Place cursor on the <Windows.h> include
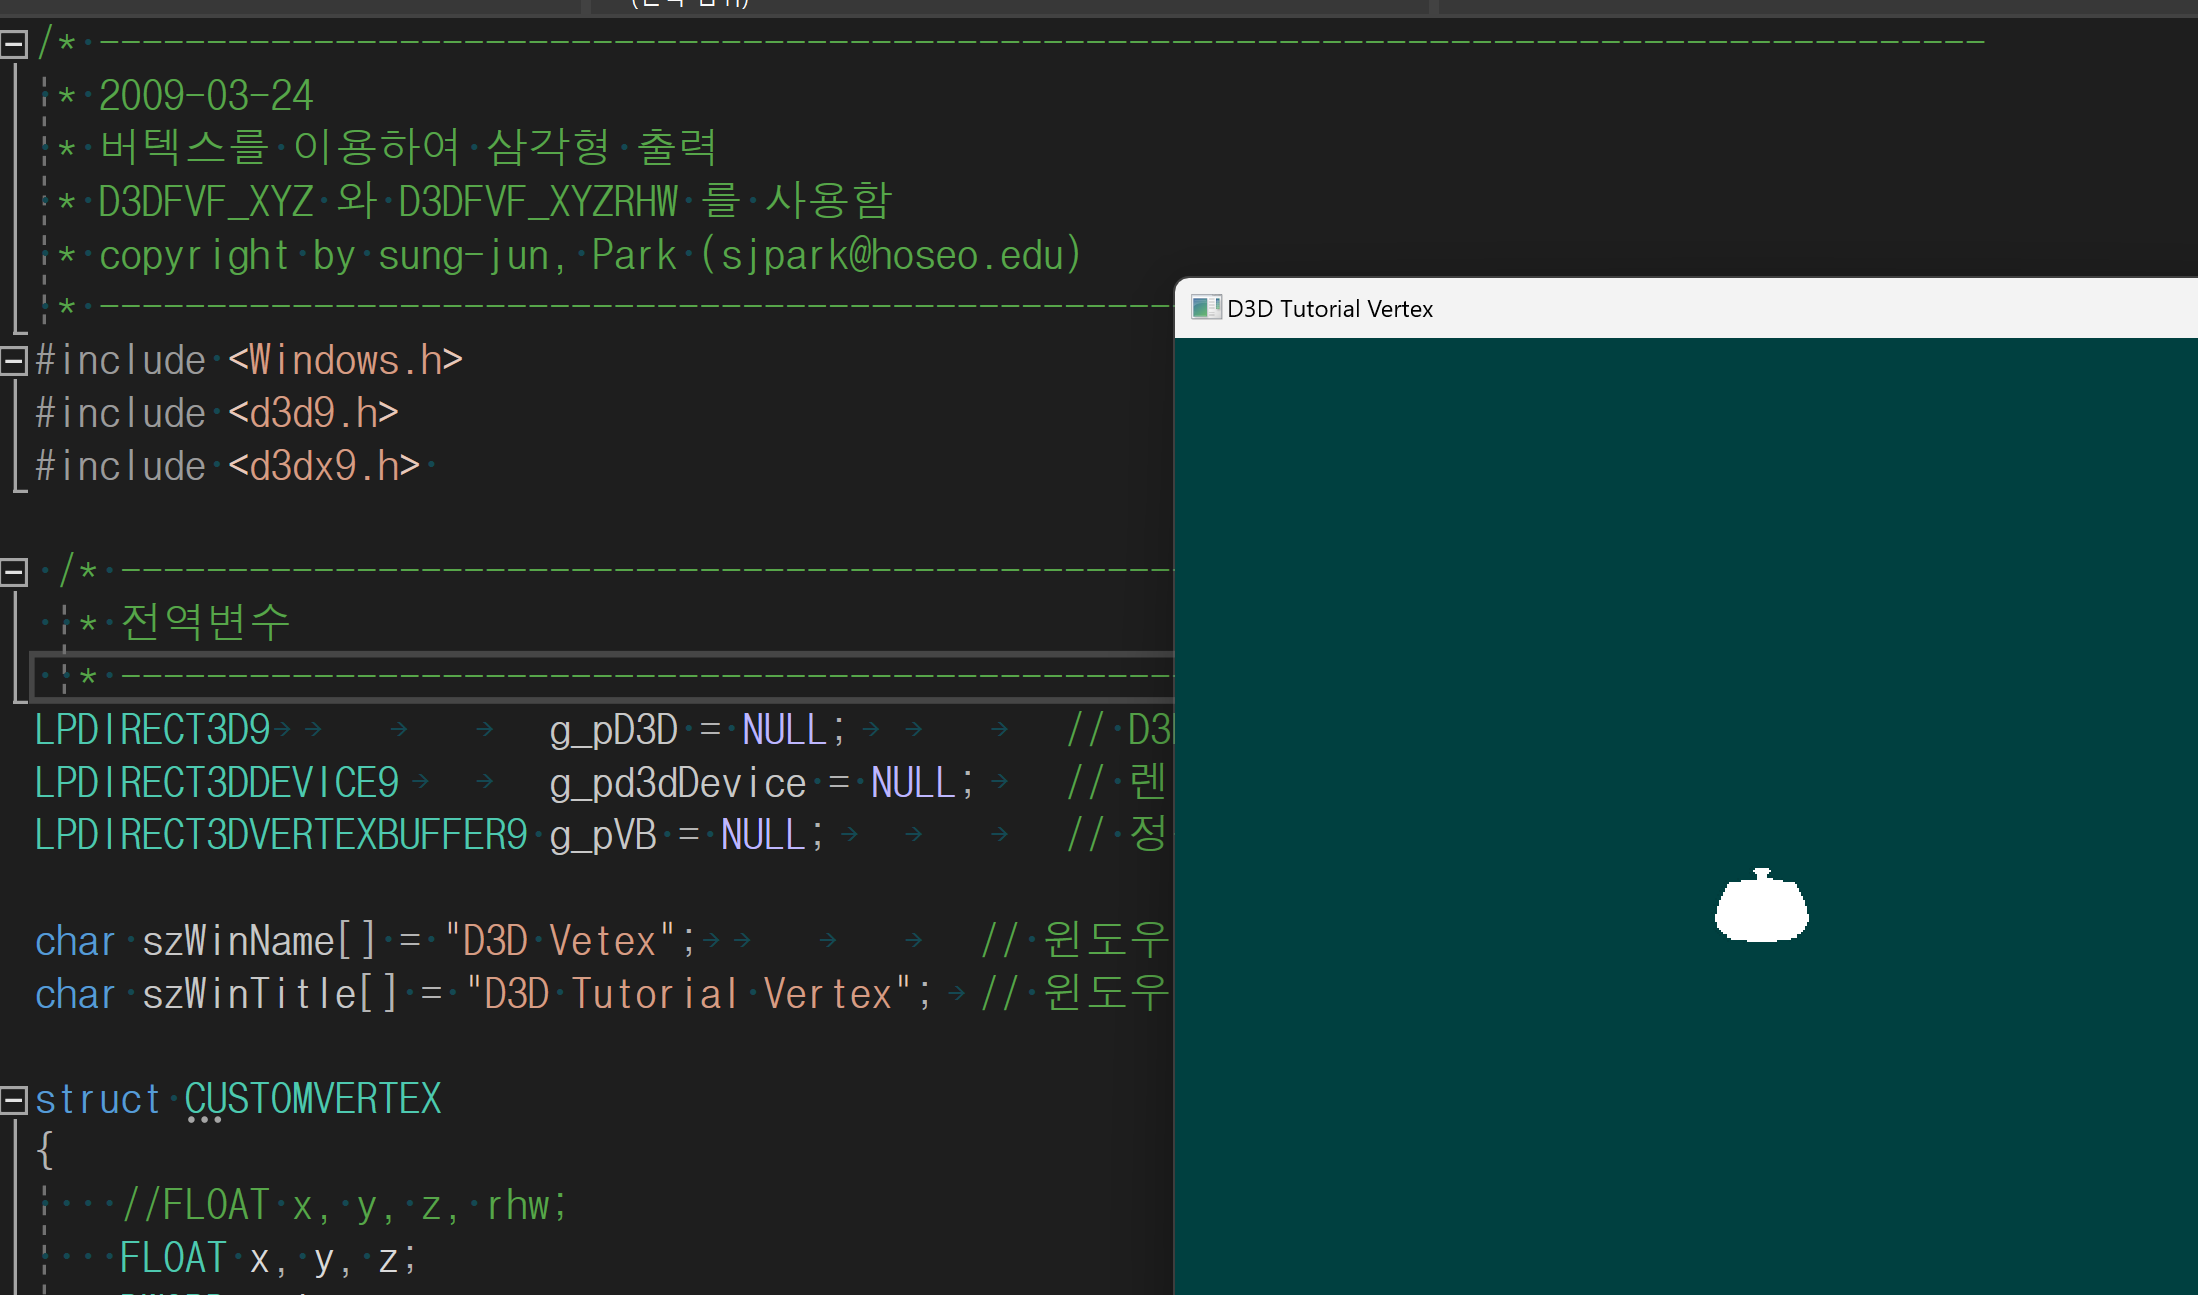Image resolution: width=2198 pixels, height=1295 pixels. tap(345, 361)
